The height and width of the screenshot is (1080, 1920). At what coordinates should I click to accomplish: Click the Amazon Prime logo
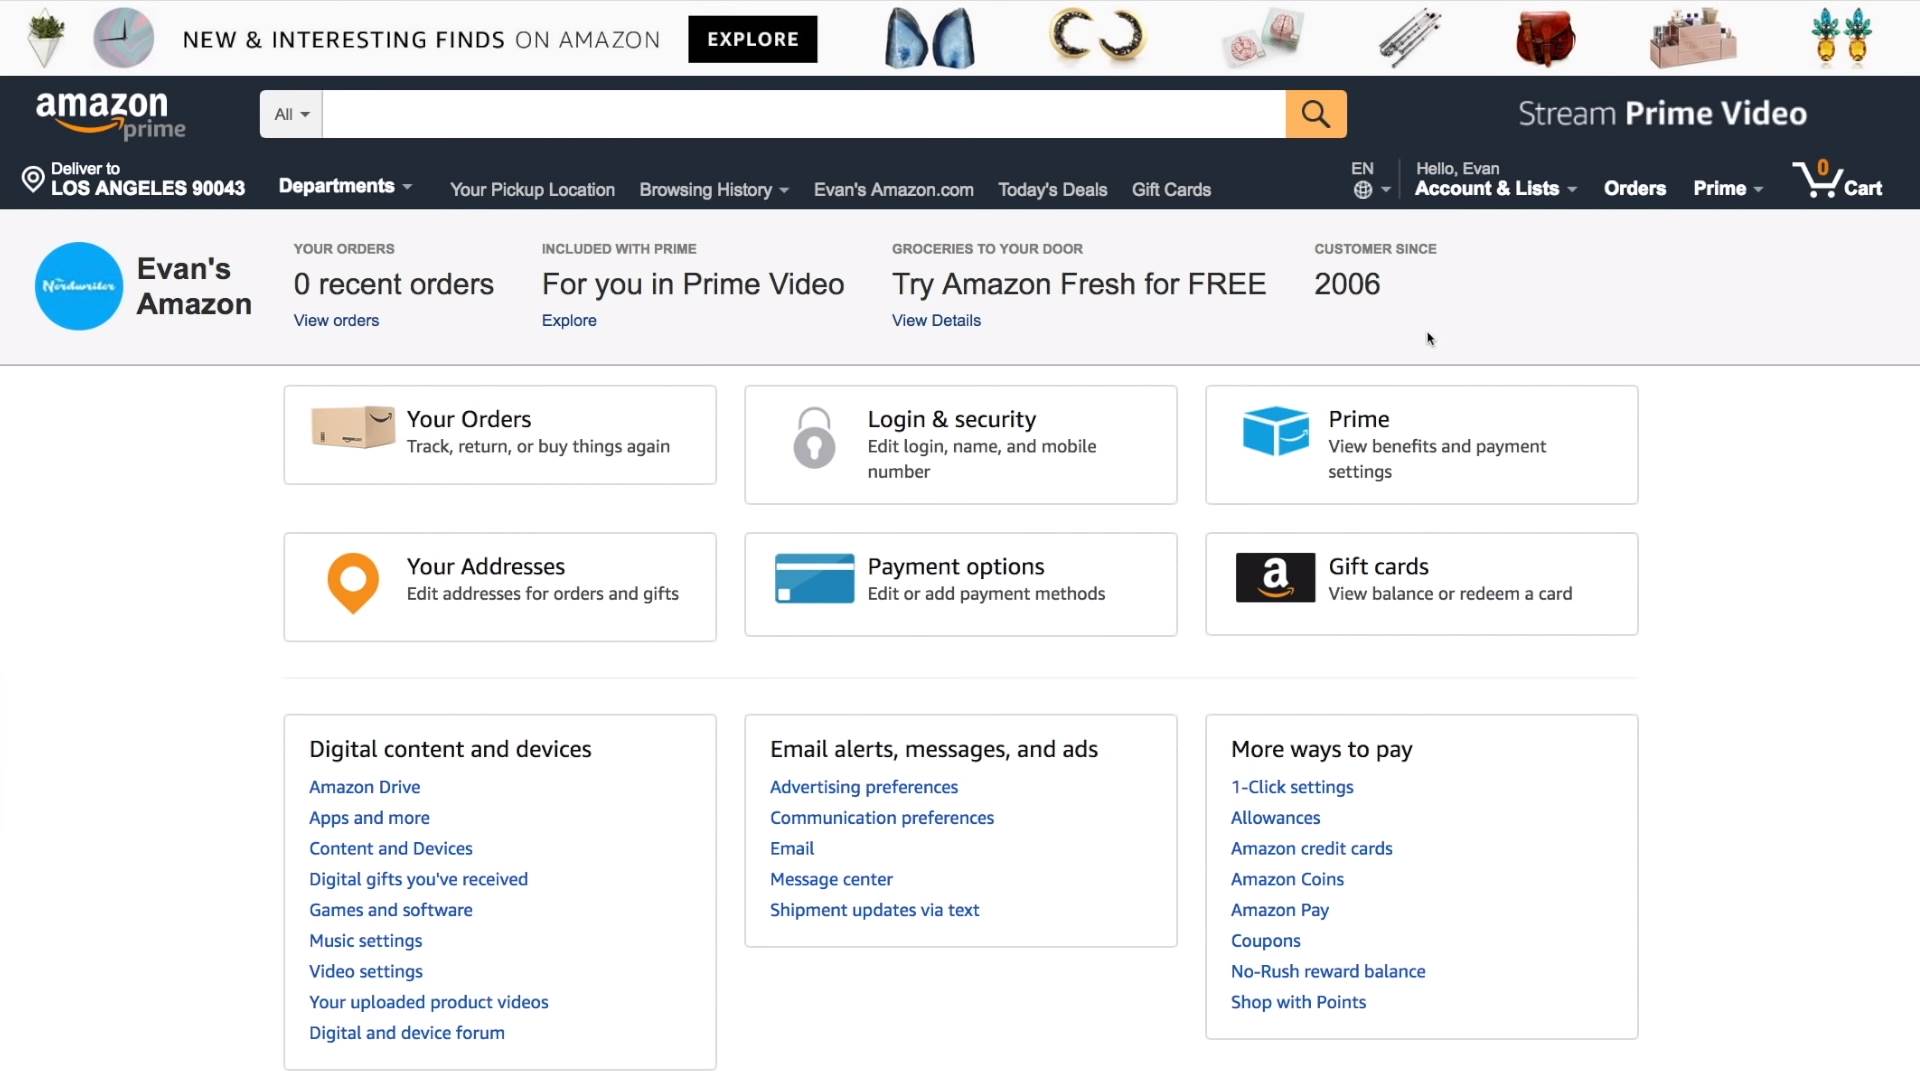coord(110,114)
